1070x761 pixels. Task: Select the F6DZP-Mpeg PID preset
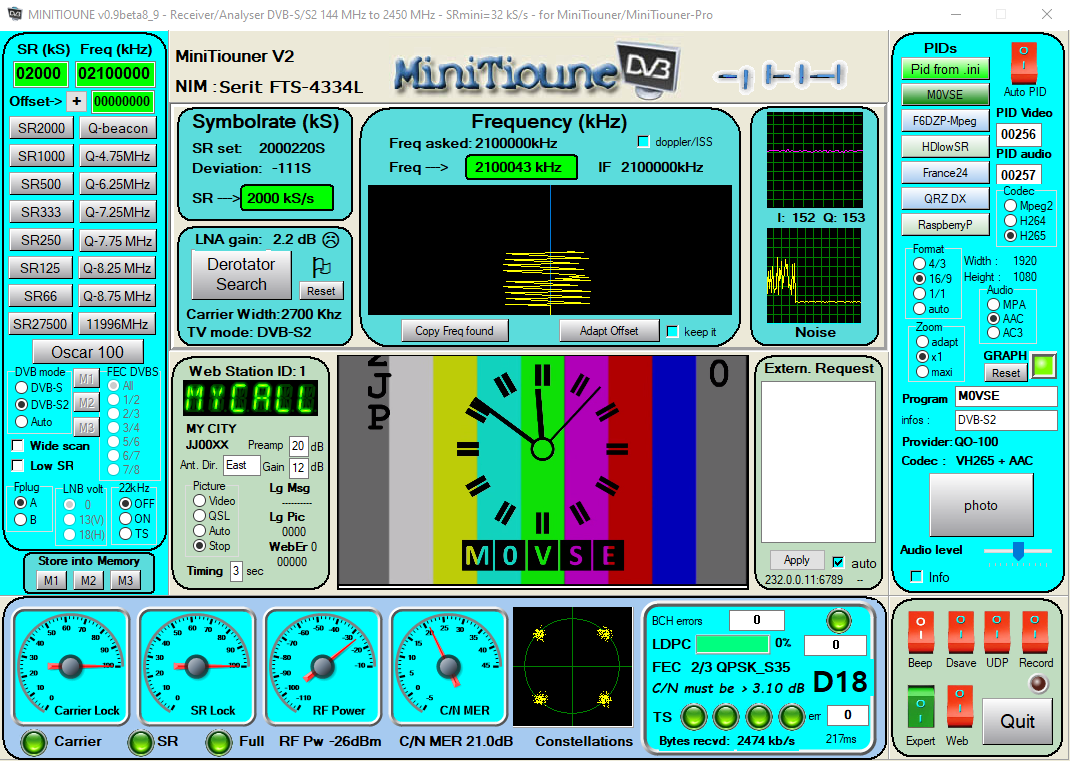945,121
